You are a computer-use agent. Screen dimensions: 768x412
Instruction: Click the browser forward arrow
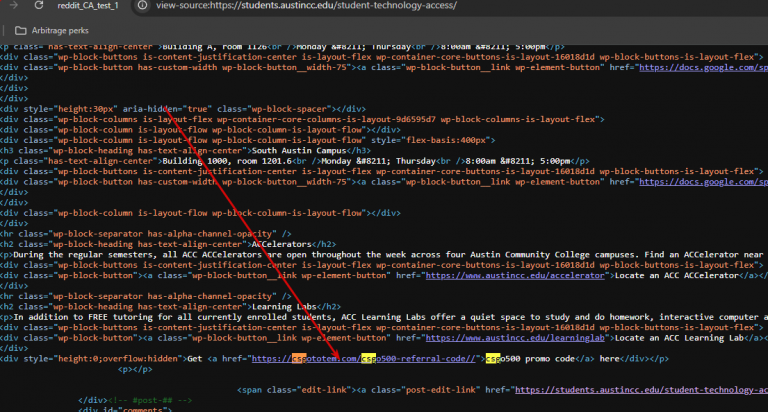[14, 5]
